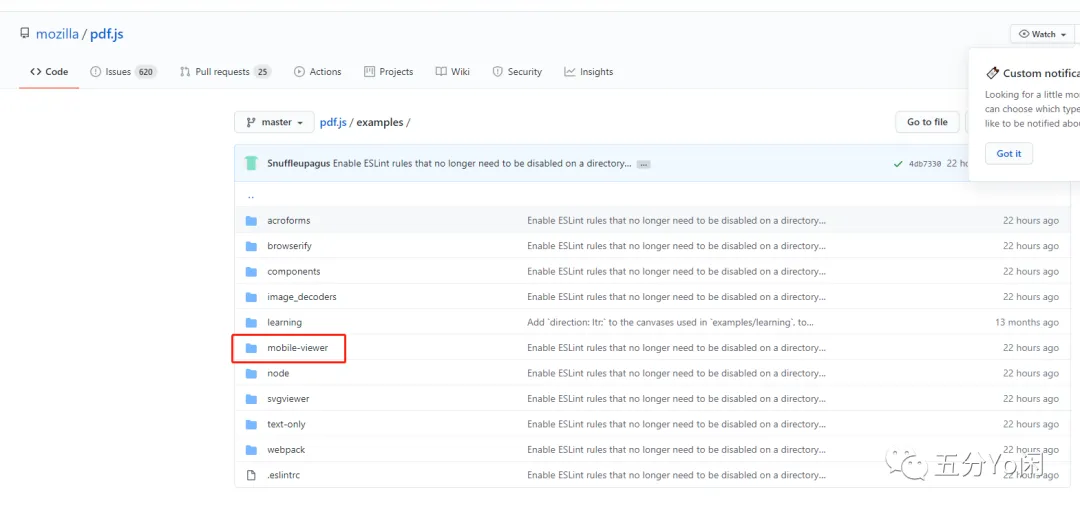
Task: Open the image_decoders folder name
Action: coord(302,297)
